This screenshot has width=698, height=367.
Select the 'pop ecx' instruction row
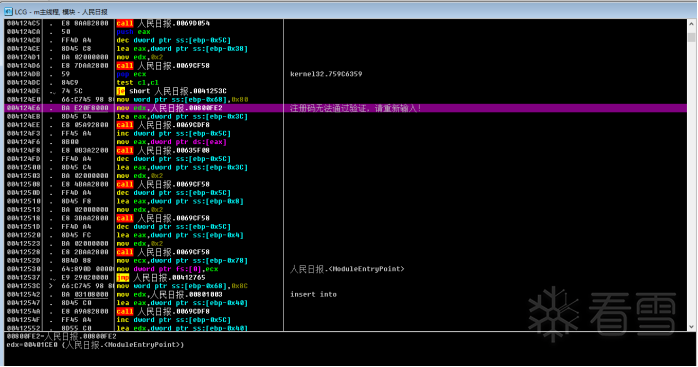(x=131, y=74)
